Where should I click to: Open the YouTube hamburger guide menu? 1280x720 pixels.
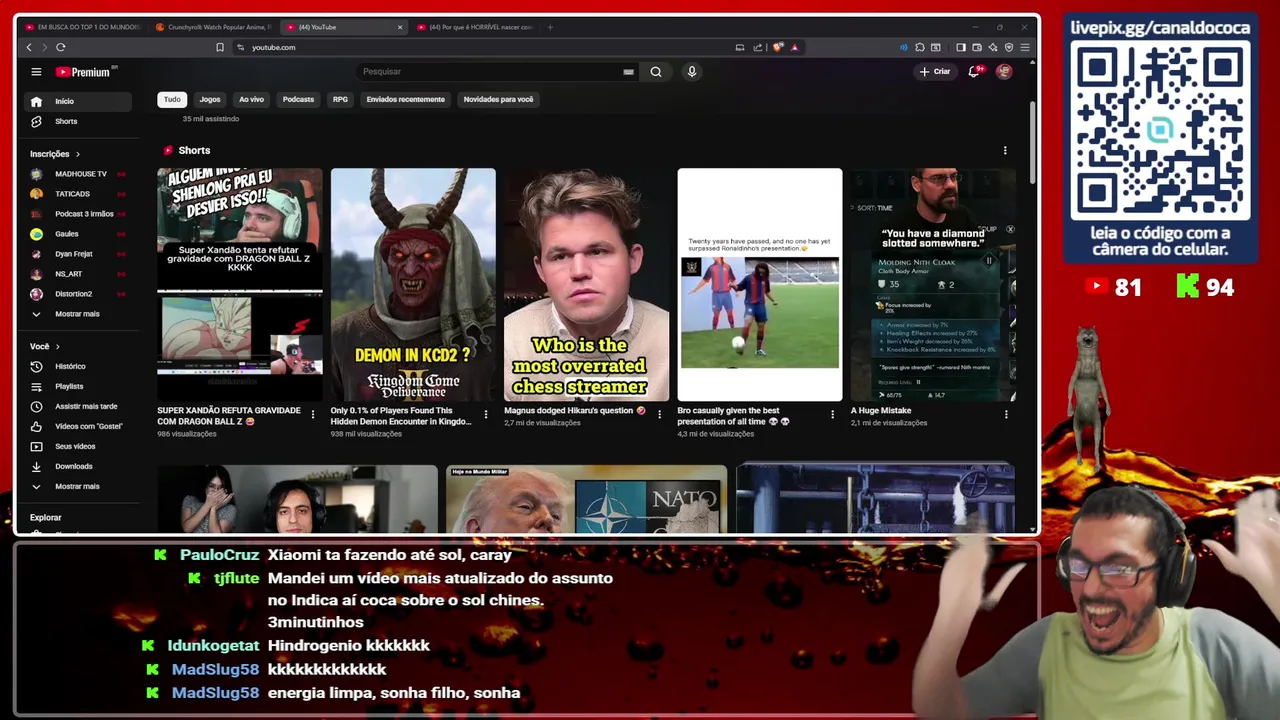36,72
